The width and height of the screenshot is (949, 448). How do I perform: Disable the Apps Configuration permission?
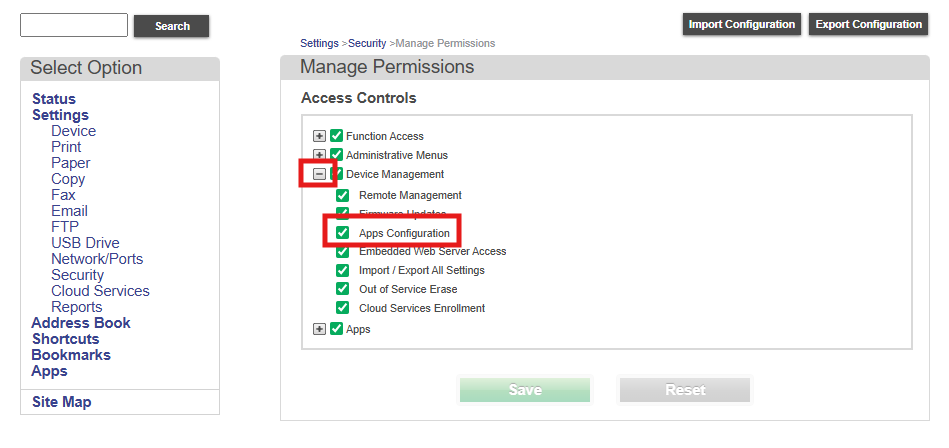(343, 233)
